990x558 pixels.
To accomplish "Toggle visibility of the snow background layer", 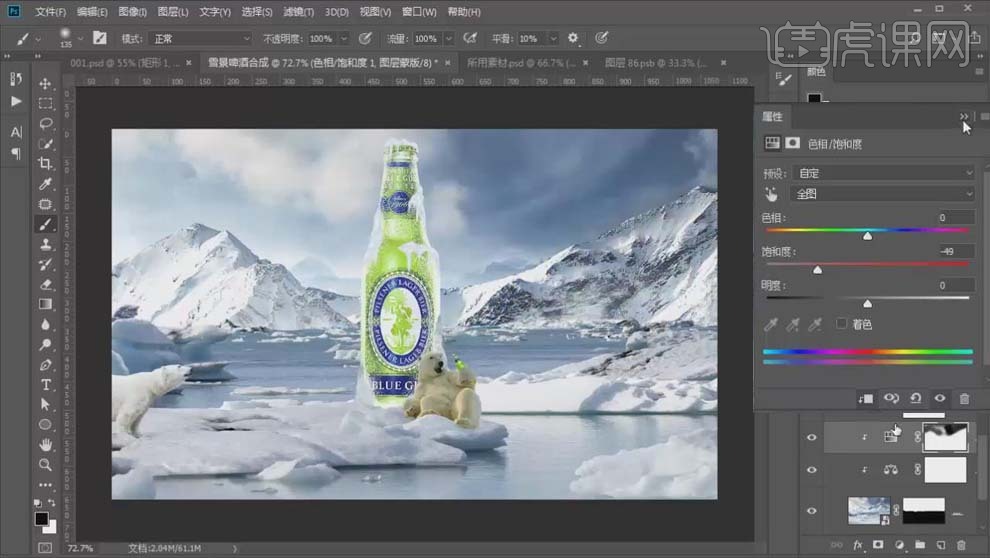I will 811,510.
